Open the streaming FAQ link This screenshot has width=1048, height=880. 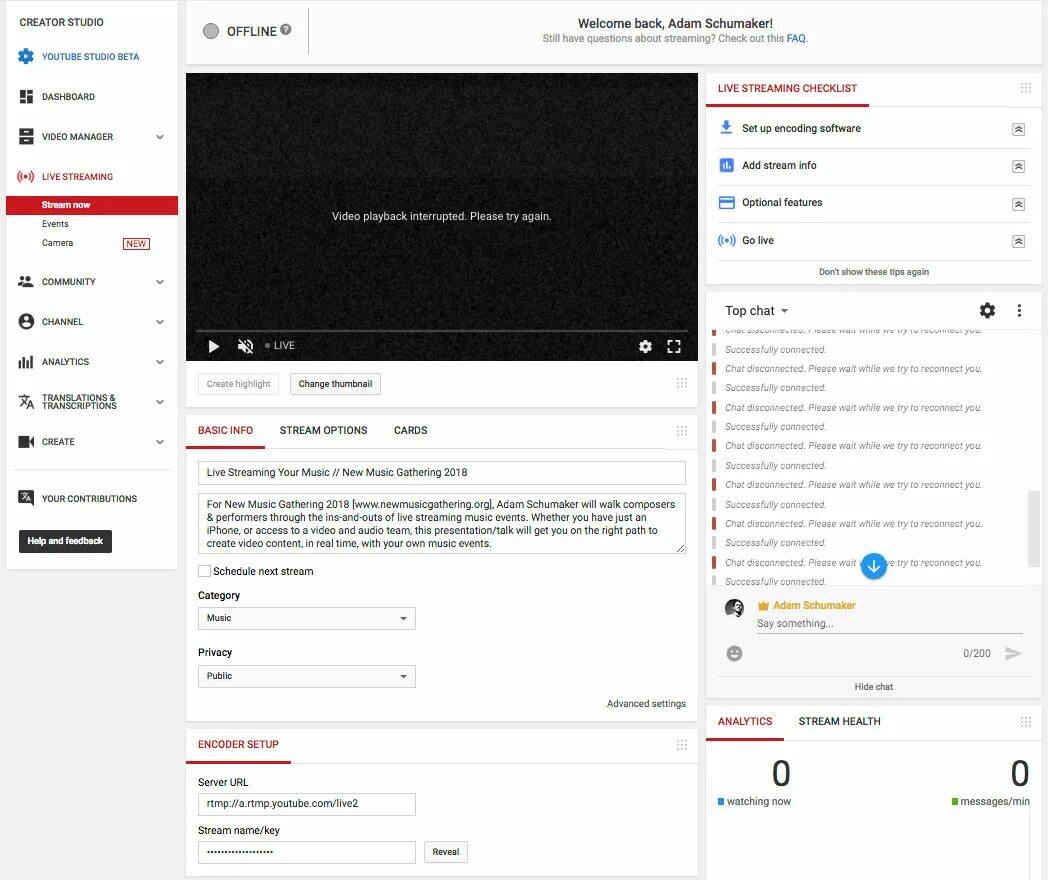click(796, 39)
